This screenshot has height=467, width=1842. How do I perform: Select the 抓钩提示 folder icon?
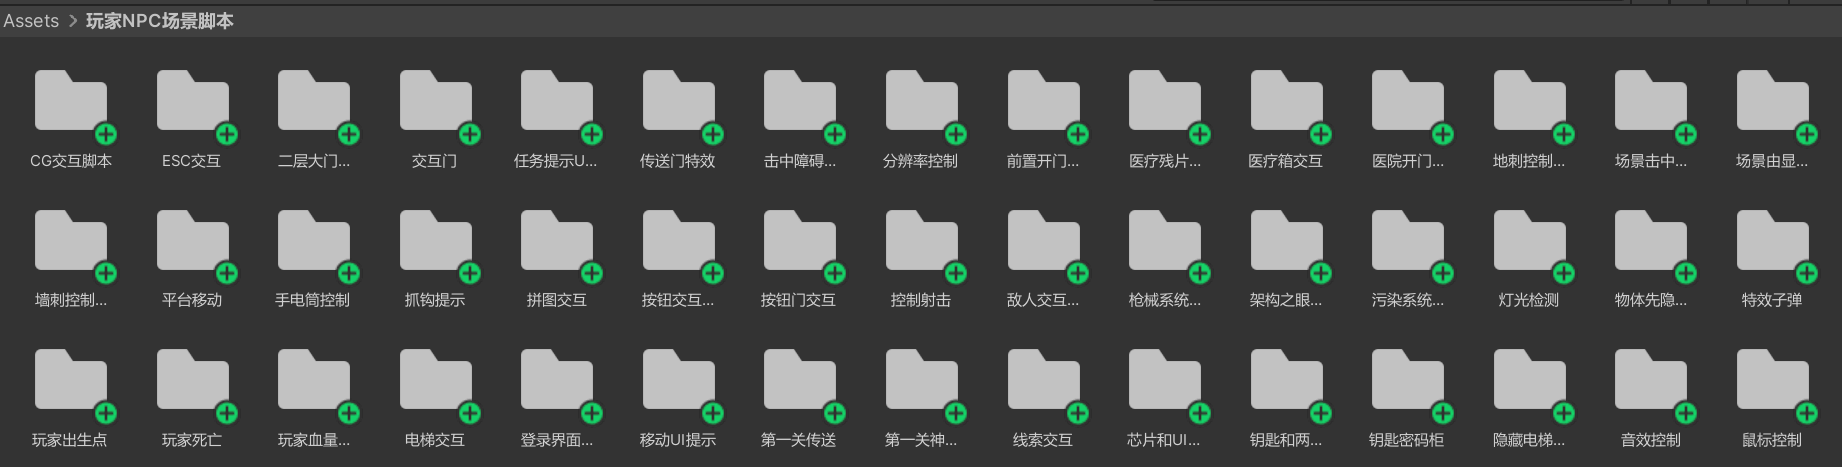[435, 240]
